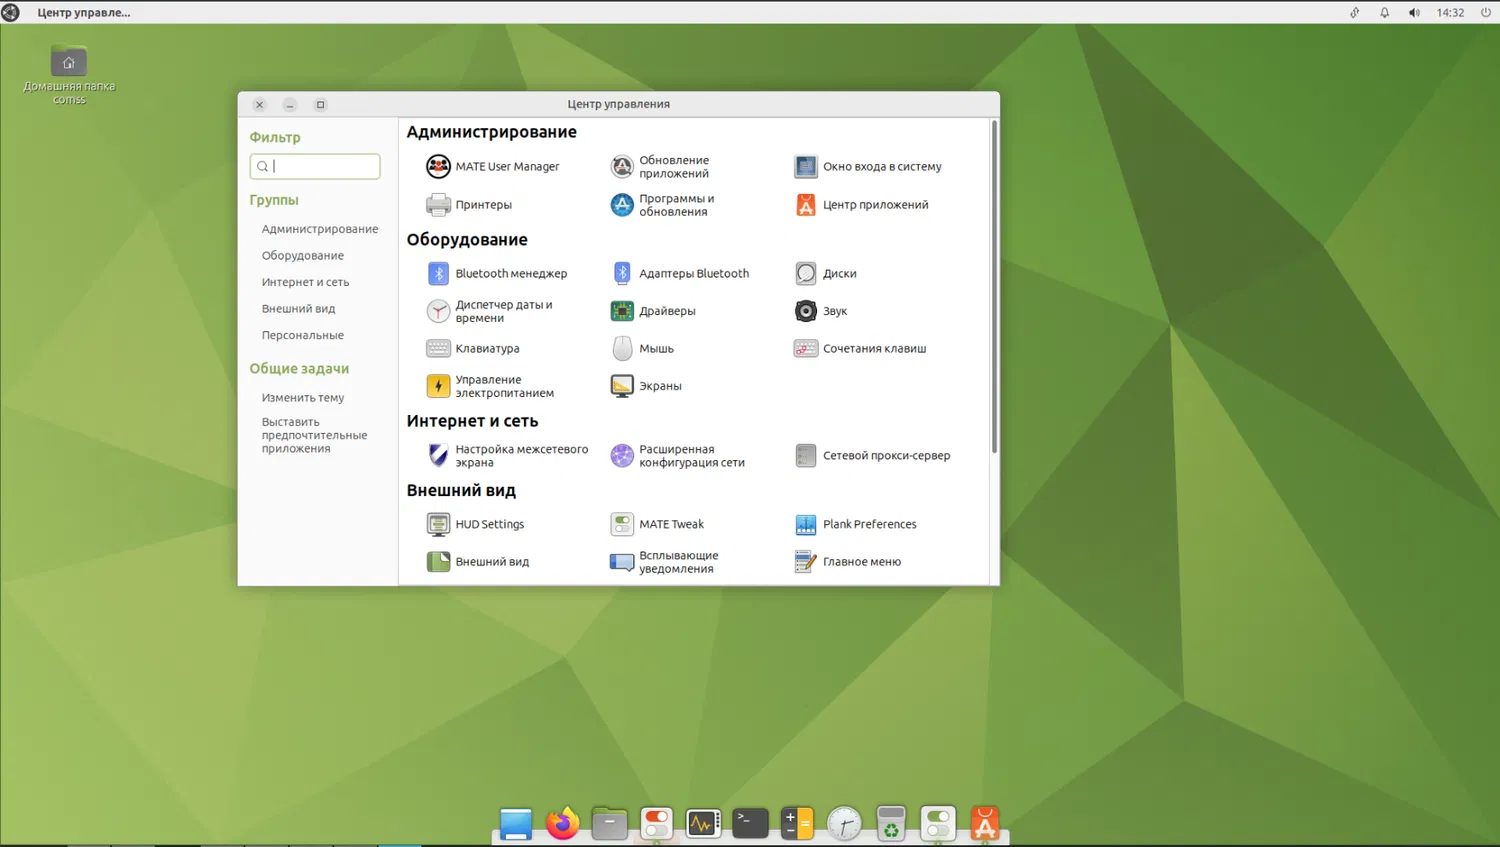Open Экраны display settings
The image size is (1500, 847).
[646, 386]
